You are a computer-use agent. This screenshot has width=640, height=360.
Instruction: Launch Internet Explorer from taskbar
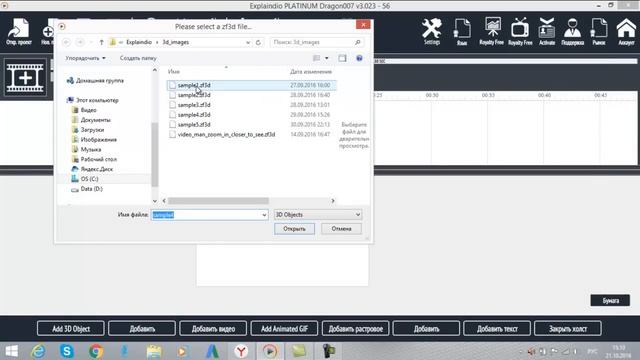38,351
